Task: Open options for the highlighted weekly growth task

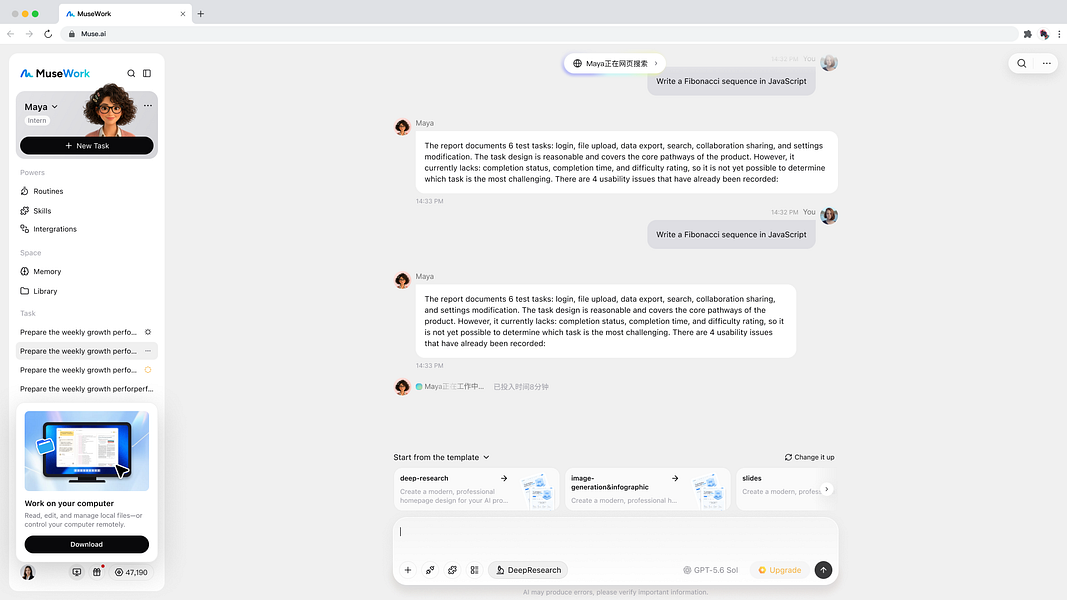Action: (148, 351)
